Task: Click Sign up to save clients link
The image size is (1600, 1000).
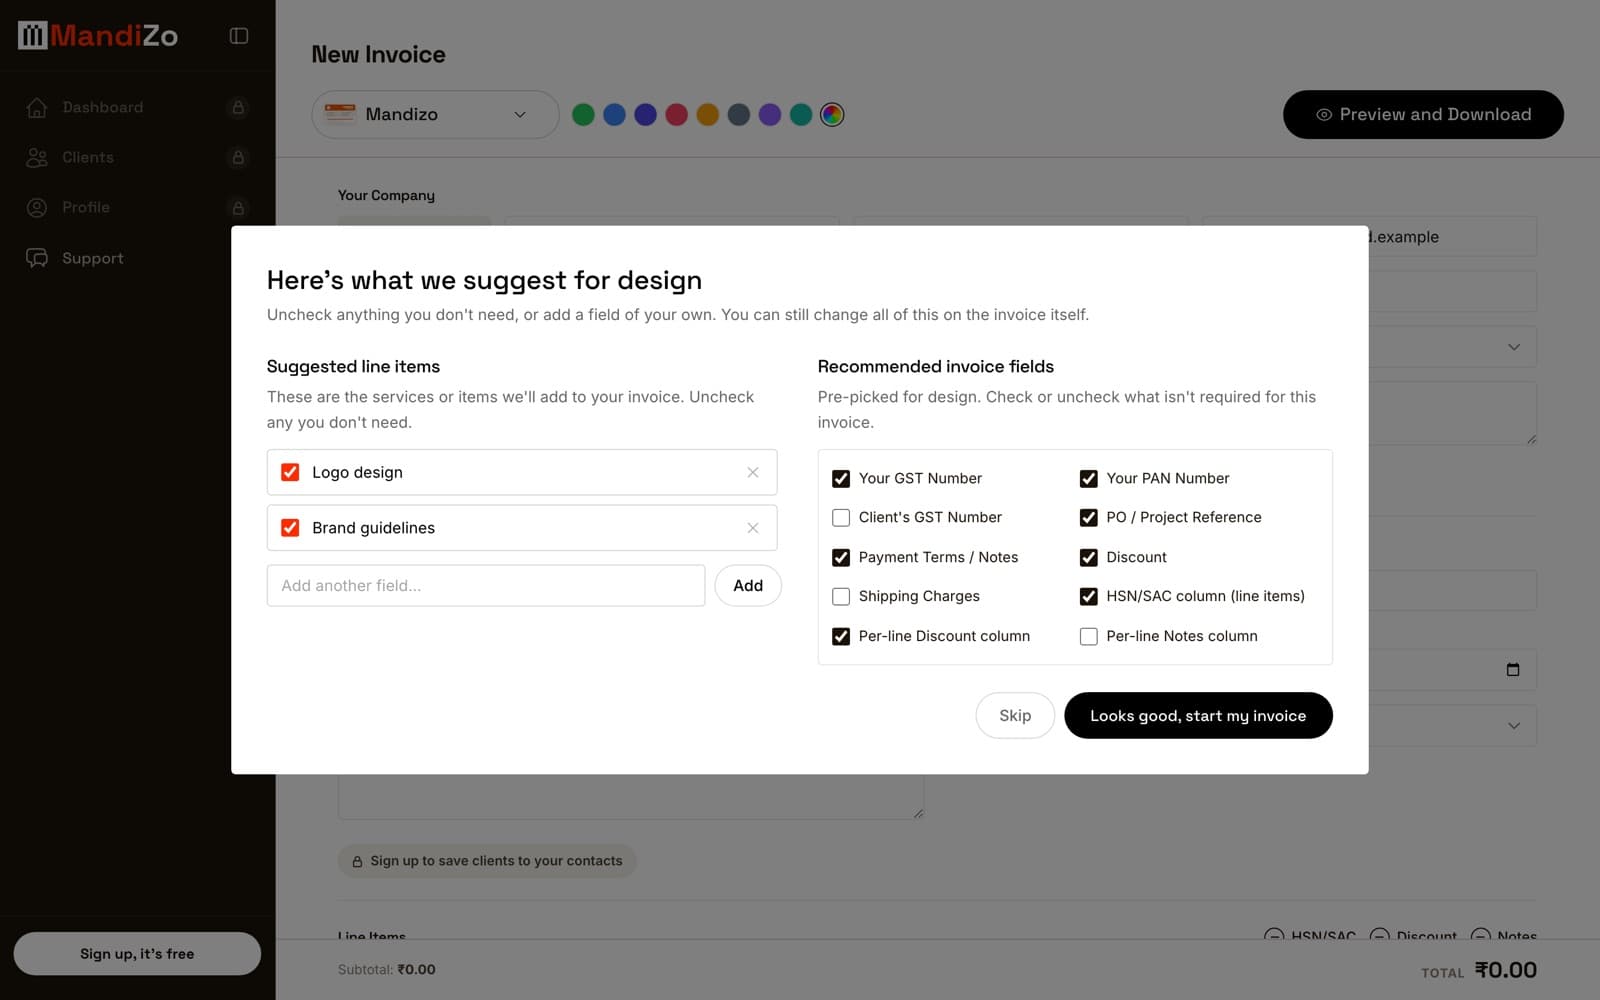Action: [x=487, y=861]
